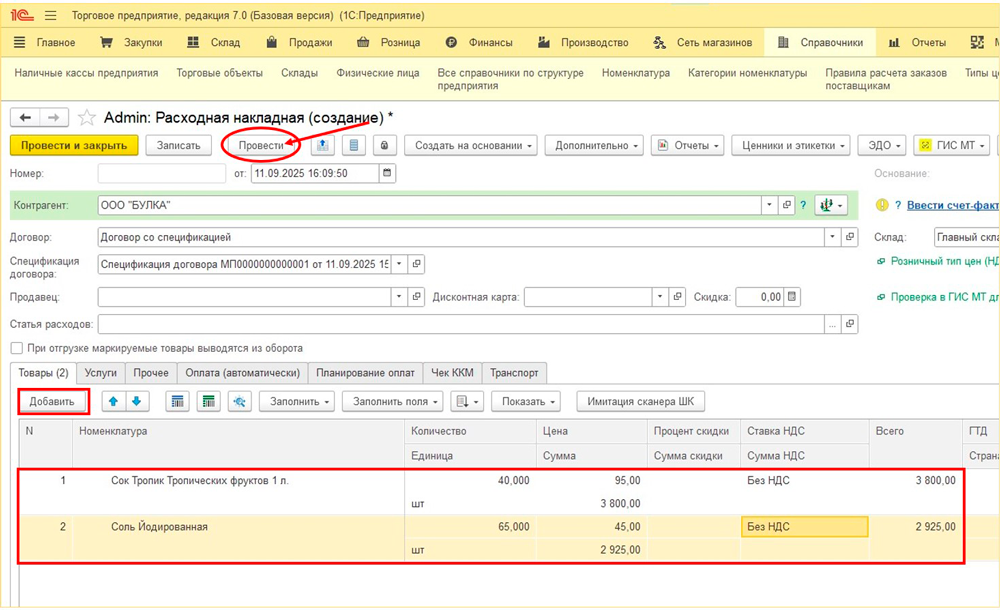1000x610 pixels.
Task: Move row up with blue up arrow
Action: coord(114,401)
